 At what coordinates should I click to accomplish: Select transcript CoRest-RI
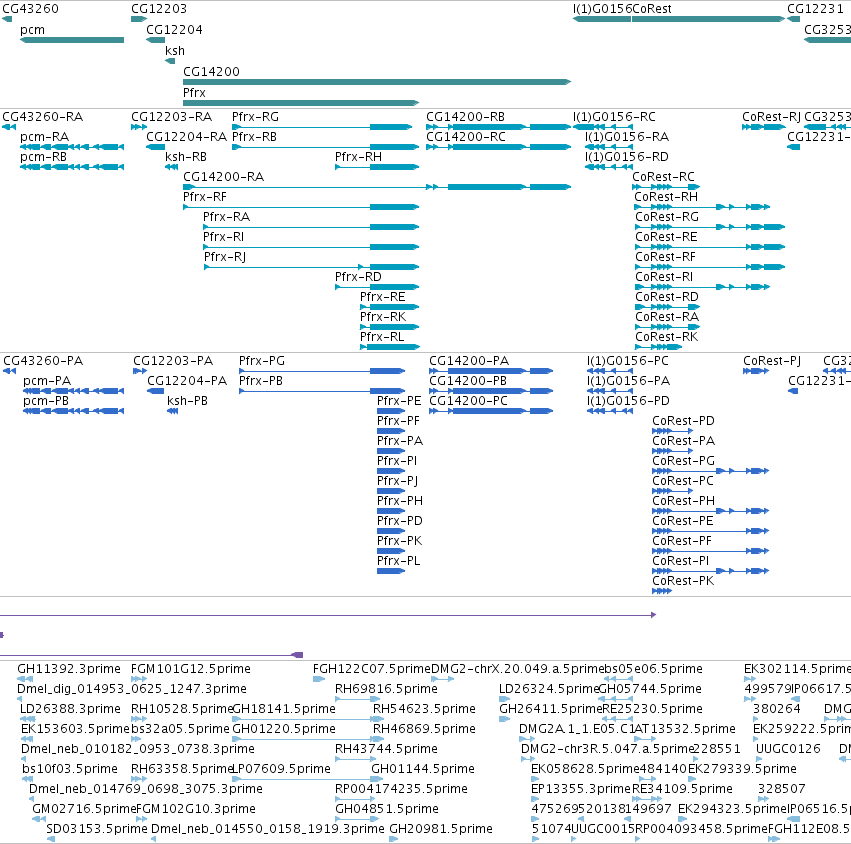(x=703, y=287)
